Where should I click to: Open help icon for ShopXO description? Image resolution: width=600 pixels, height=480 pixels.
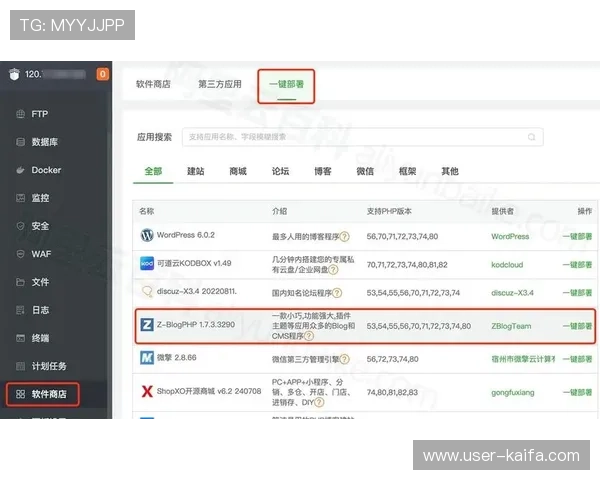click(319, 402)
